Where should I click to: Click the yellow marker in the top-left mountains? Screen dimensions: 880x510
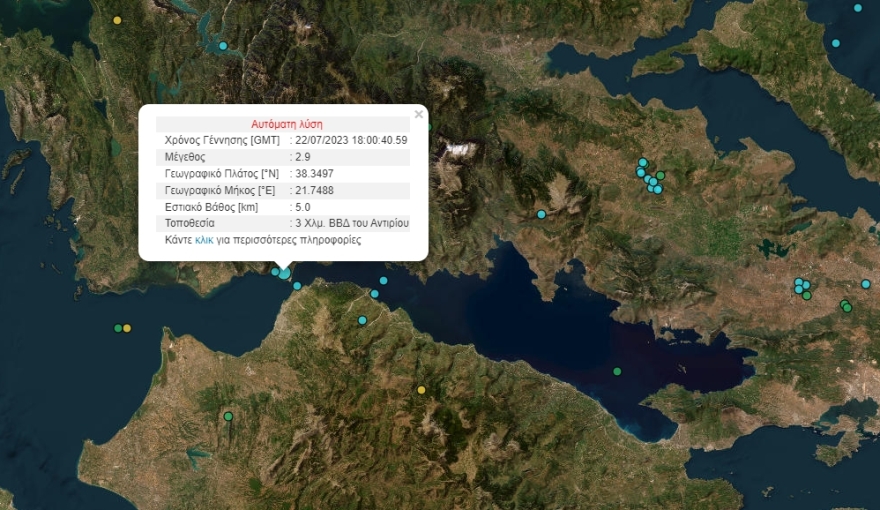click(117, 21)
